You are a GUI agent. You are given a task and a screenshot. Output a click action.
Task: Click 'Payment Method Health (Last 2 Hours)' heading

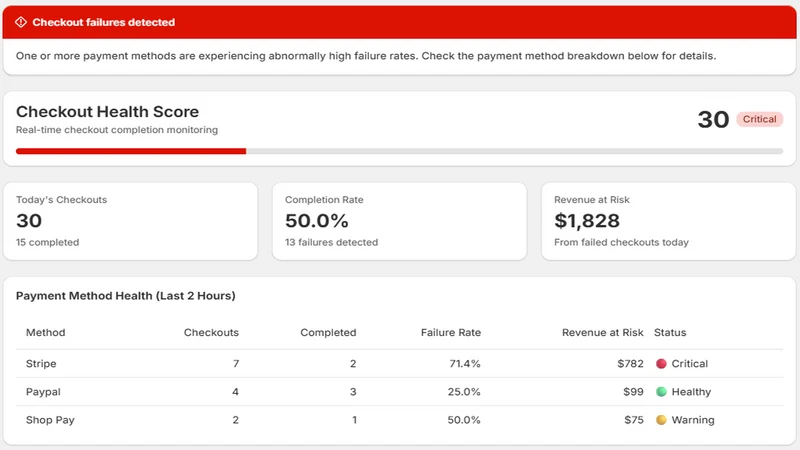click(x=126, y=296)
